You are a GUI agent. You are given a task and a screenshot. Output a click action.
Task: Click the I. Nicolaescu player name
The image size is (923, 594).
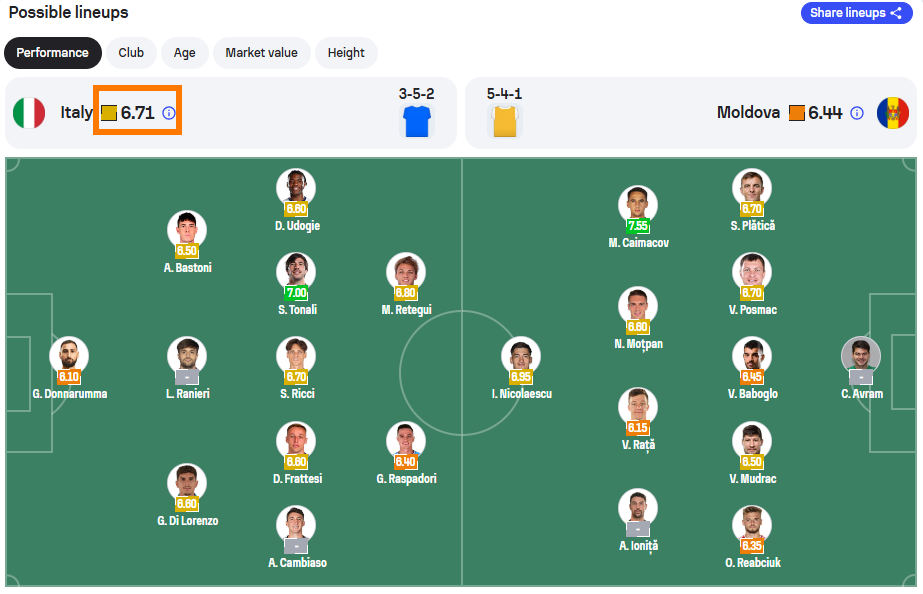(x=522, y=394)
